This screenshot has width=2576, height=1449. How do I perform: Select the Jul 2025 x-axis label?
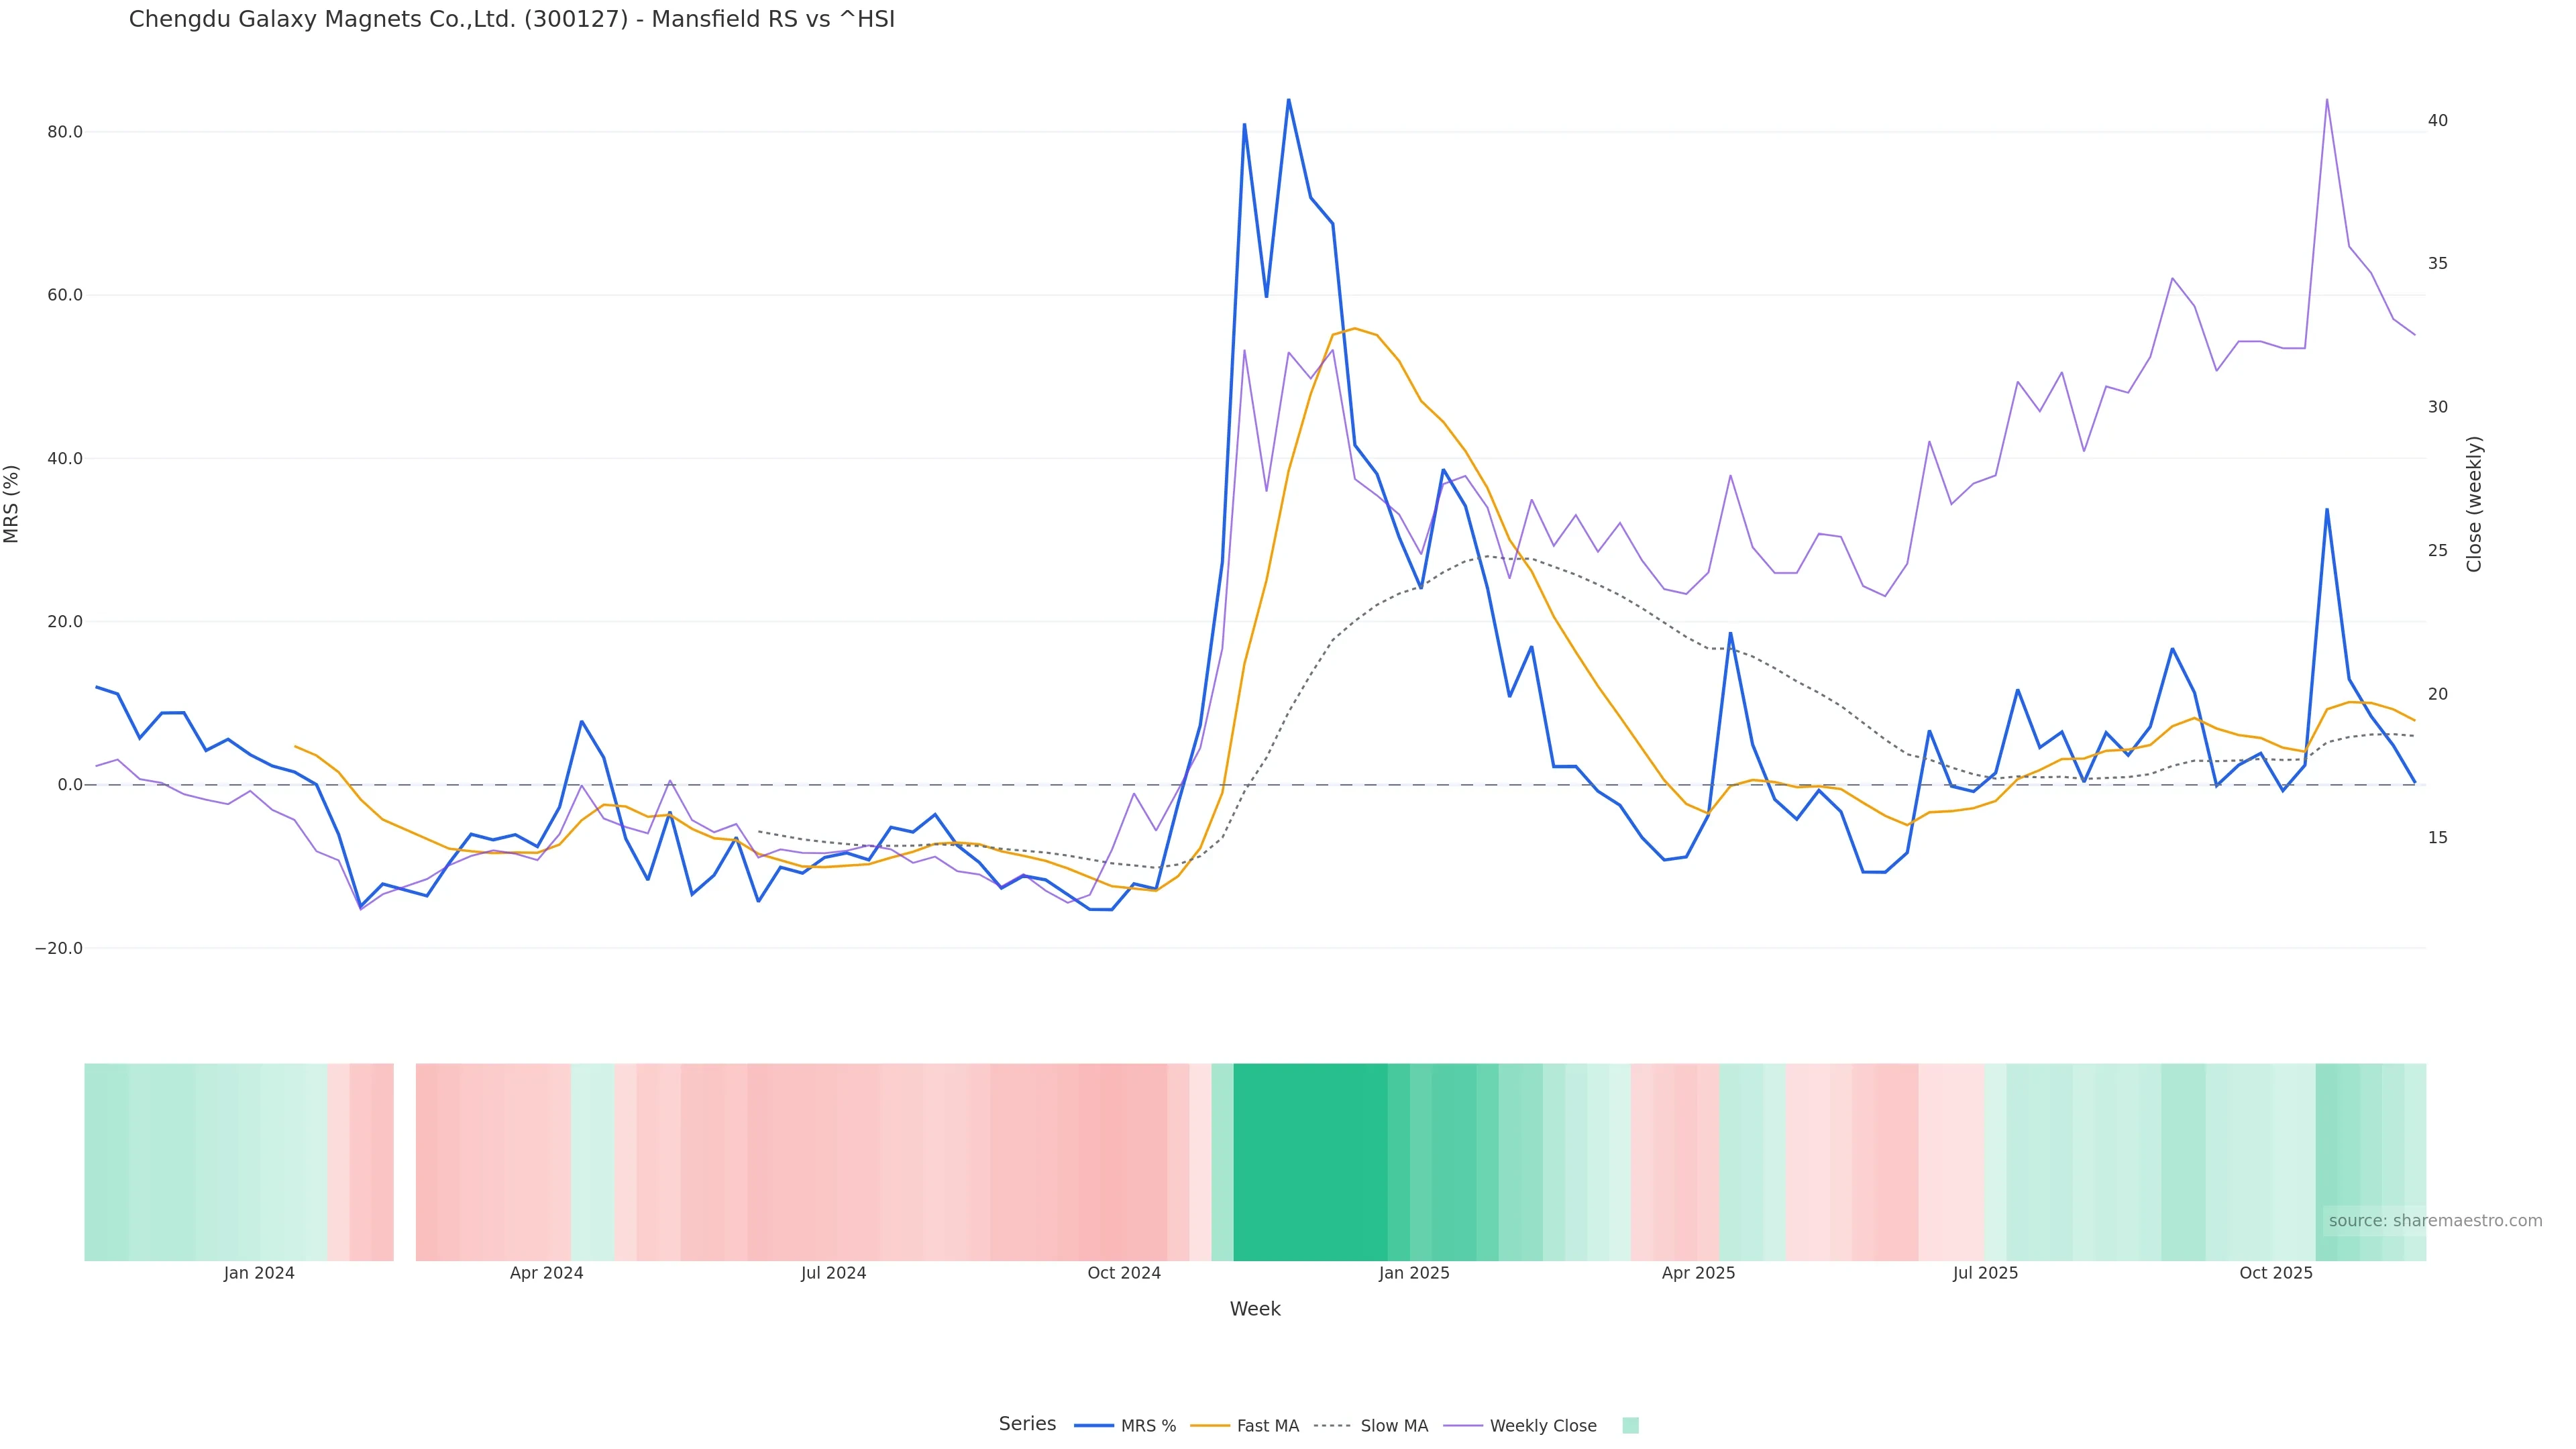[1985, 1274]
